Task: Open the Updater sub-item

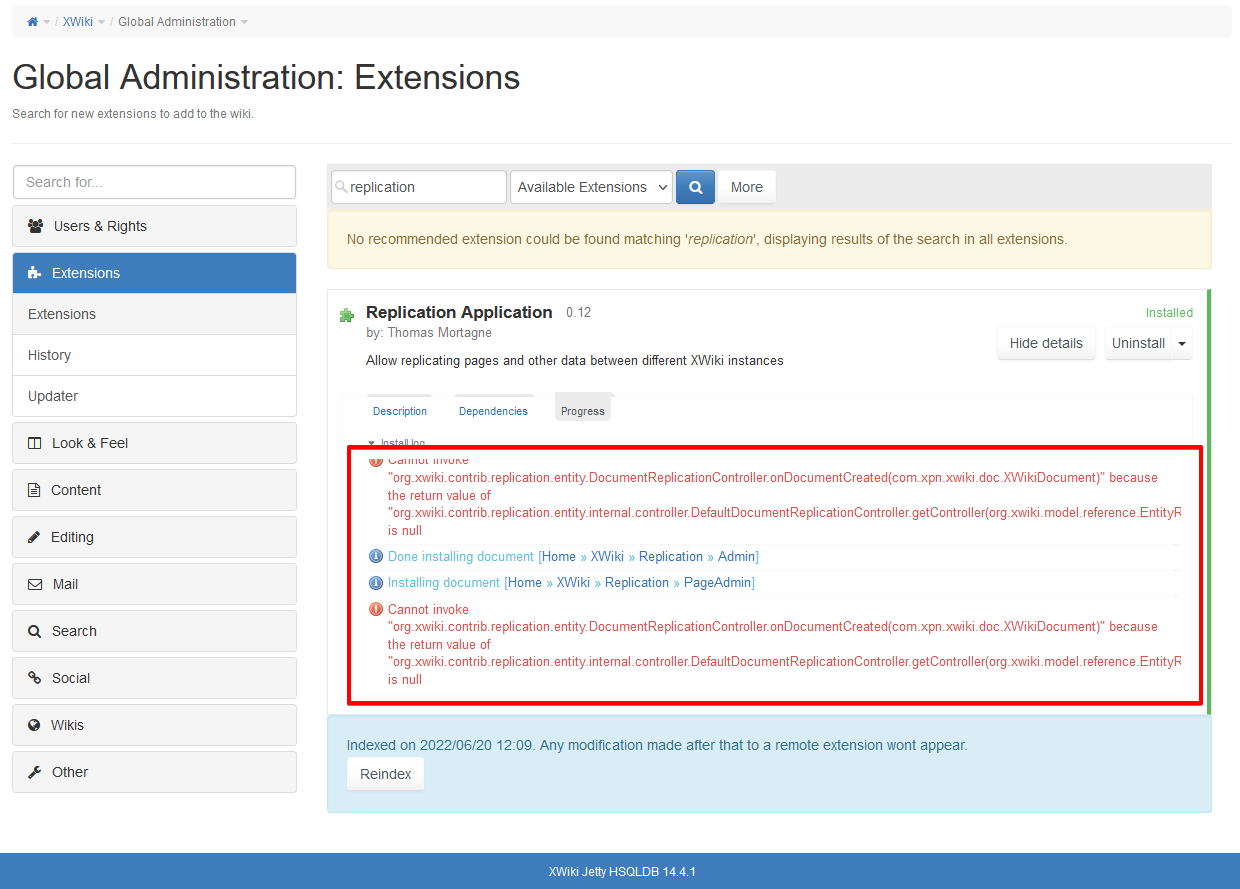Action: click(x=155, y=396)
